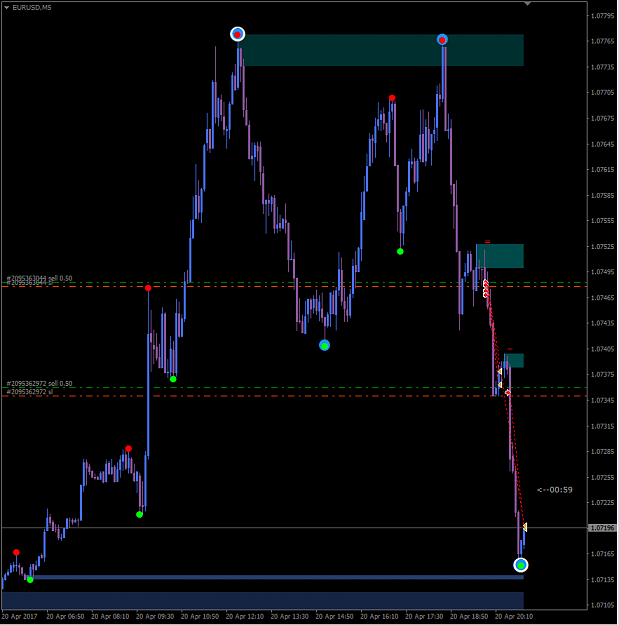The image size is (619, 625).
Task: Select the white-ringed green dot at the latest low
Action: pyautogui.click(x=521, y=565)
